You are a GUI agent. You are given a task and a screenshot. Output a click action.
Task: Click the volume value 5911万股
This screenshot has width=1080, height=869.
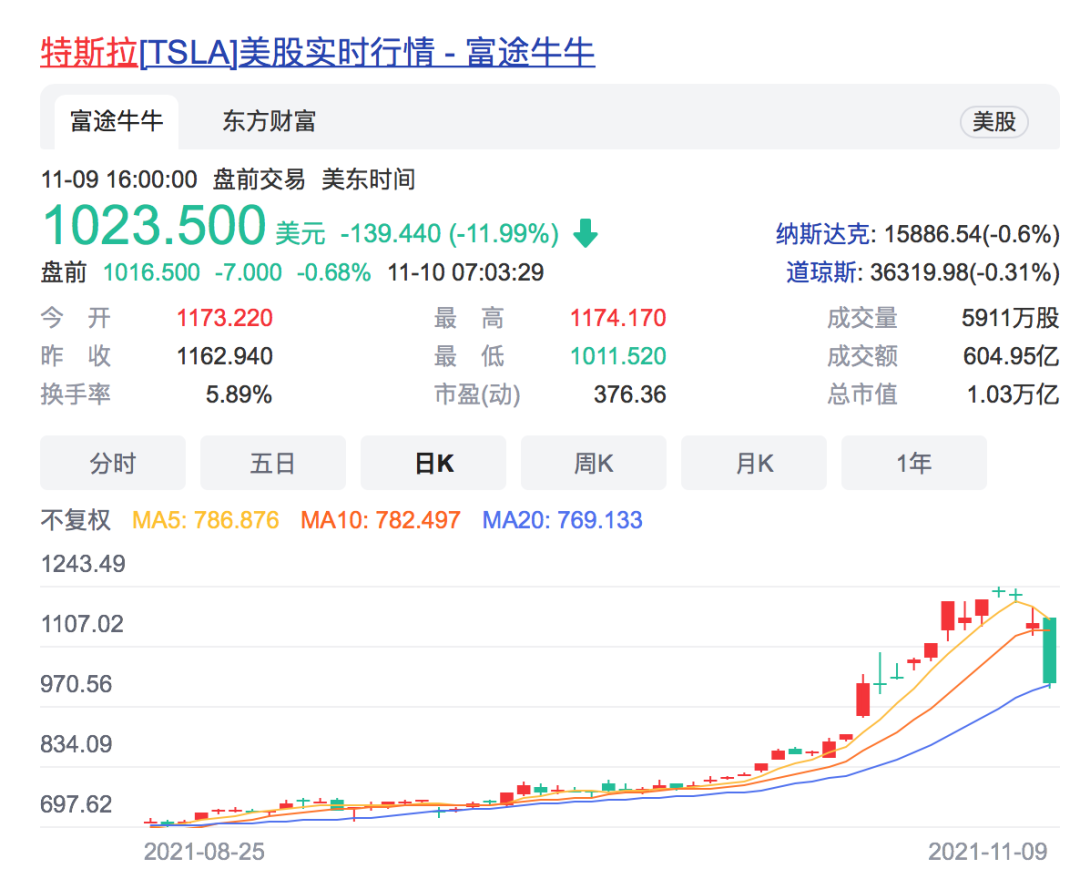point(1010,318)
